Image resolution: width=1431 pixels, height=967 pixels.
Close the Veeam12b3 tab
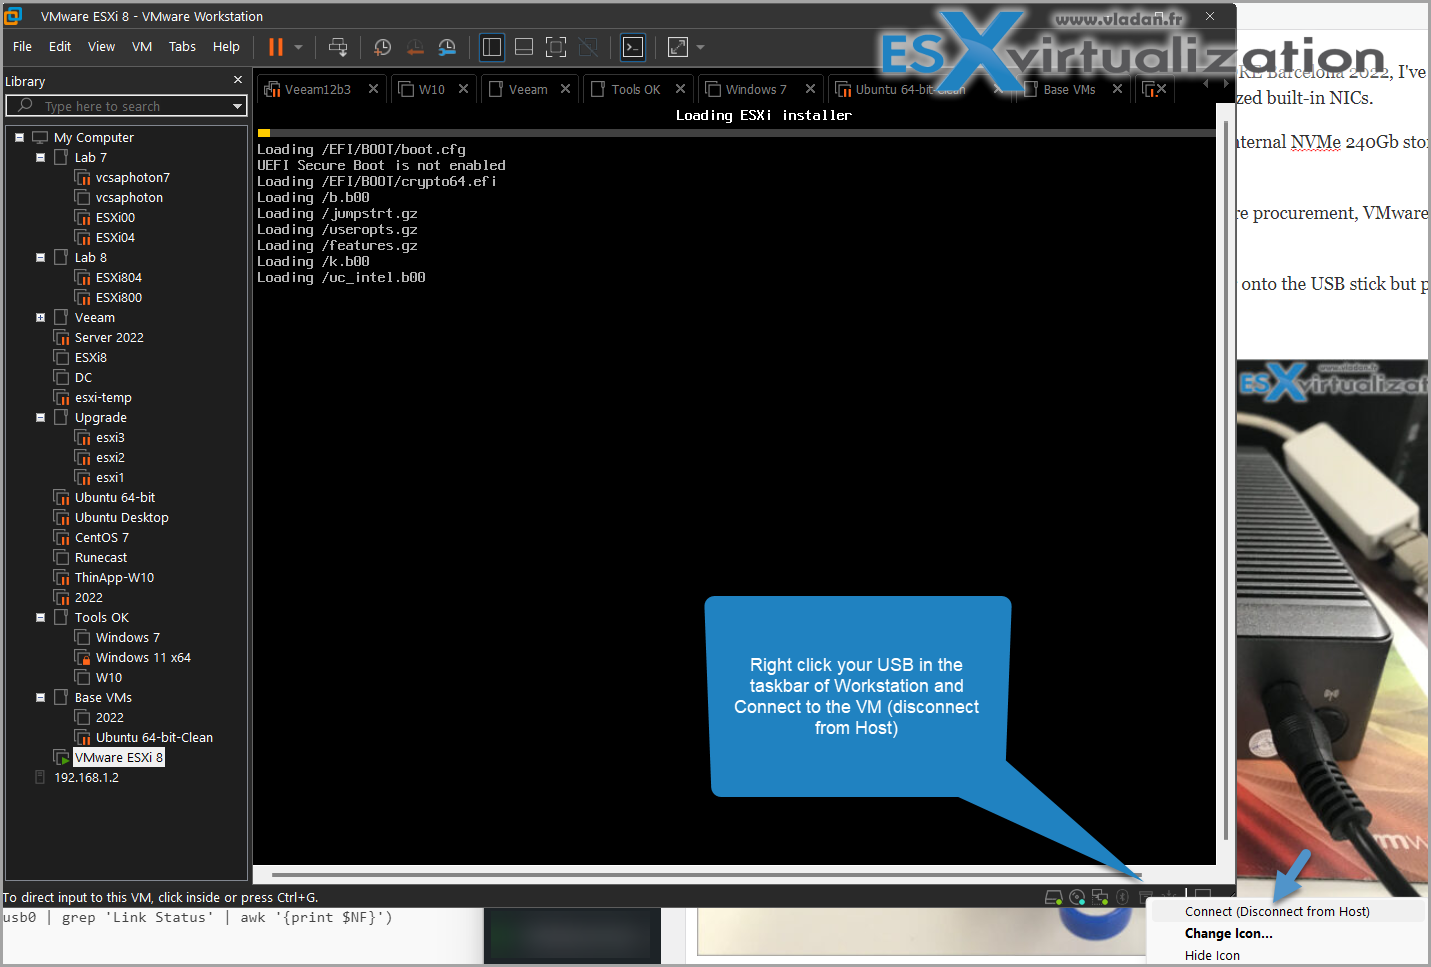click(x=373, y=89)
